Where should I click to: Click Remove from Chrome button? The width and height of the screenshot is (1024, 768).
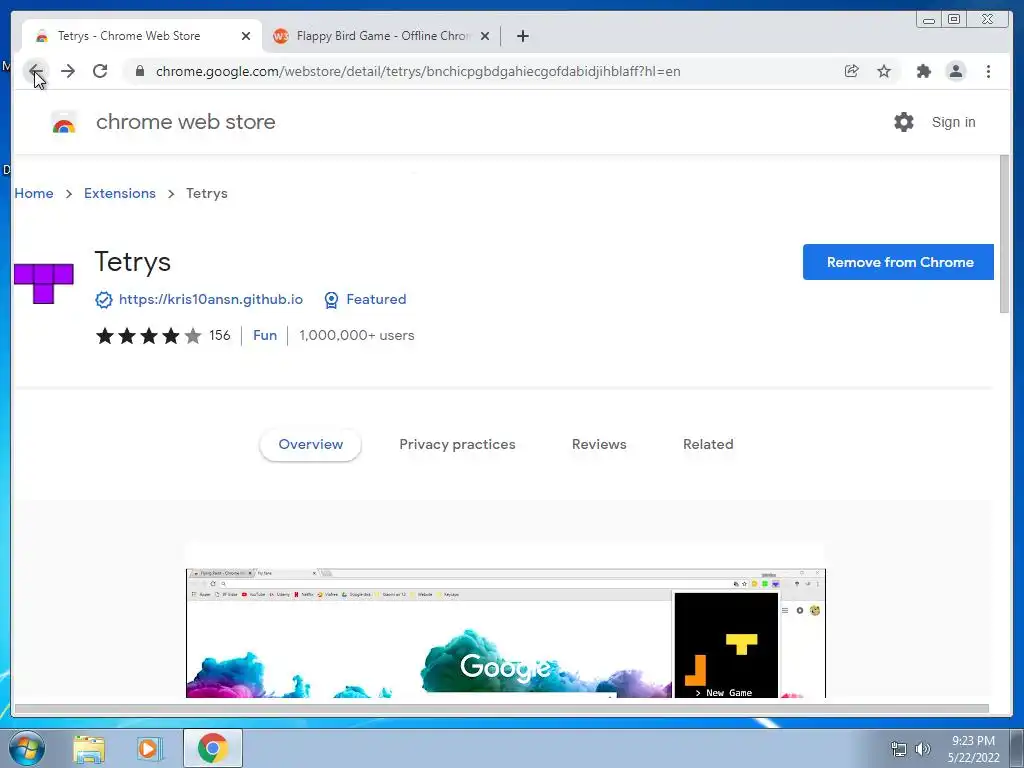[898, 262]
